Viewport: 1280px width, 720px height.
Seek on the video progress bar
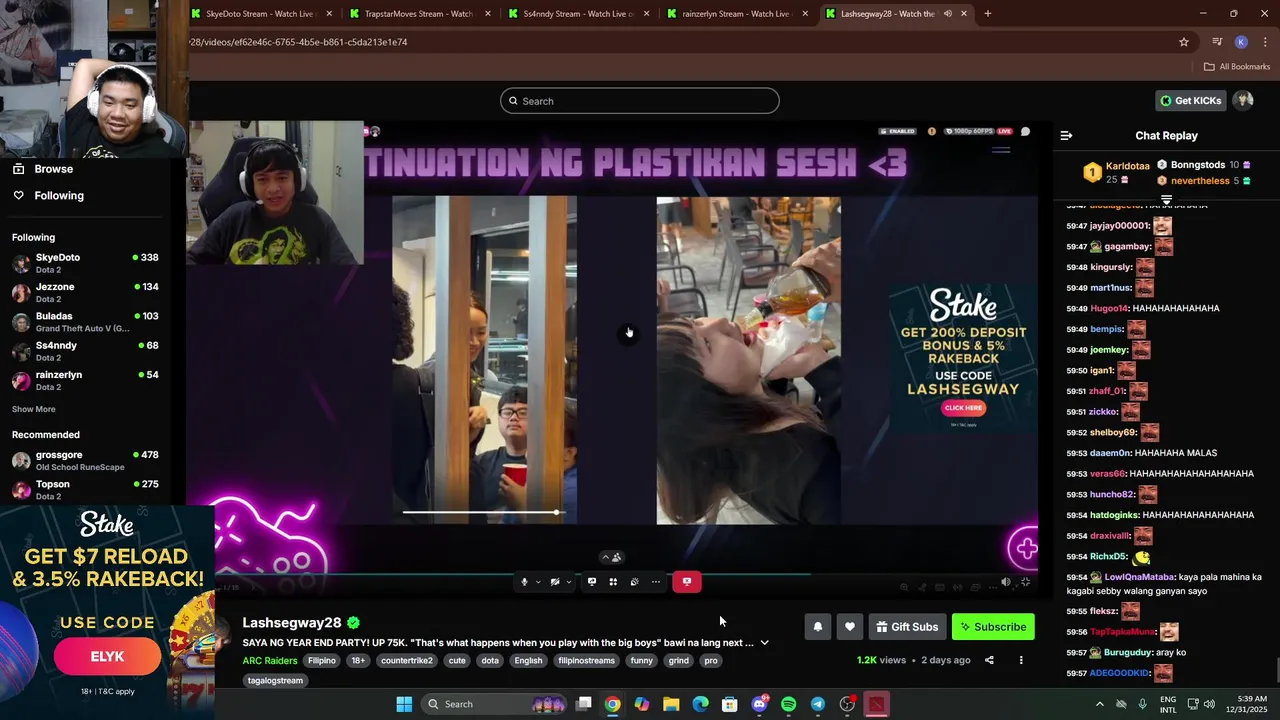626,574
